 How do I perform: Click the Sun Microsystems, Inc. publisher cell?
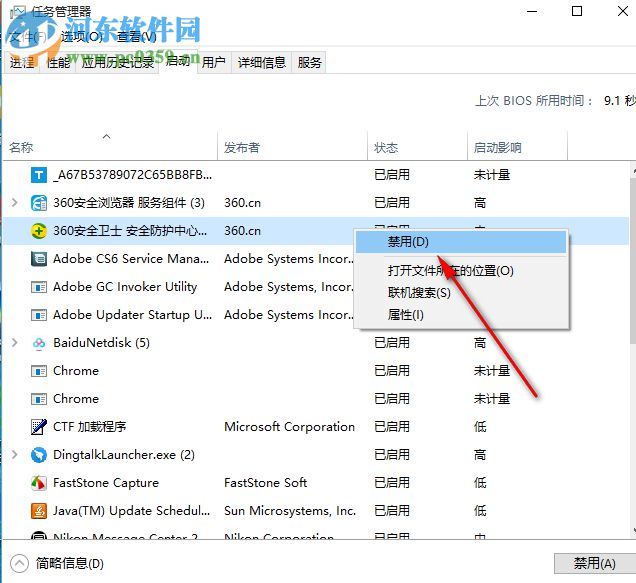(290, 511)
